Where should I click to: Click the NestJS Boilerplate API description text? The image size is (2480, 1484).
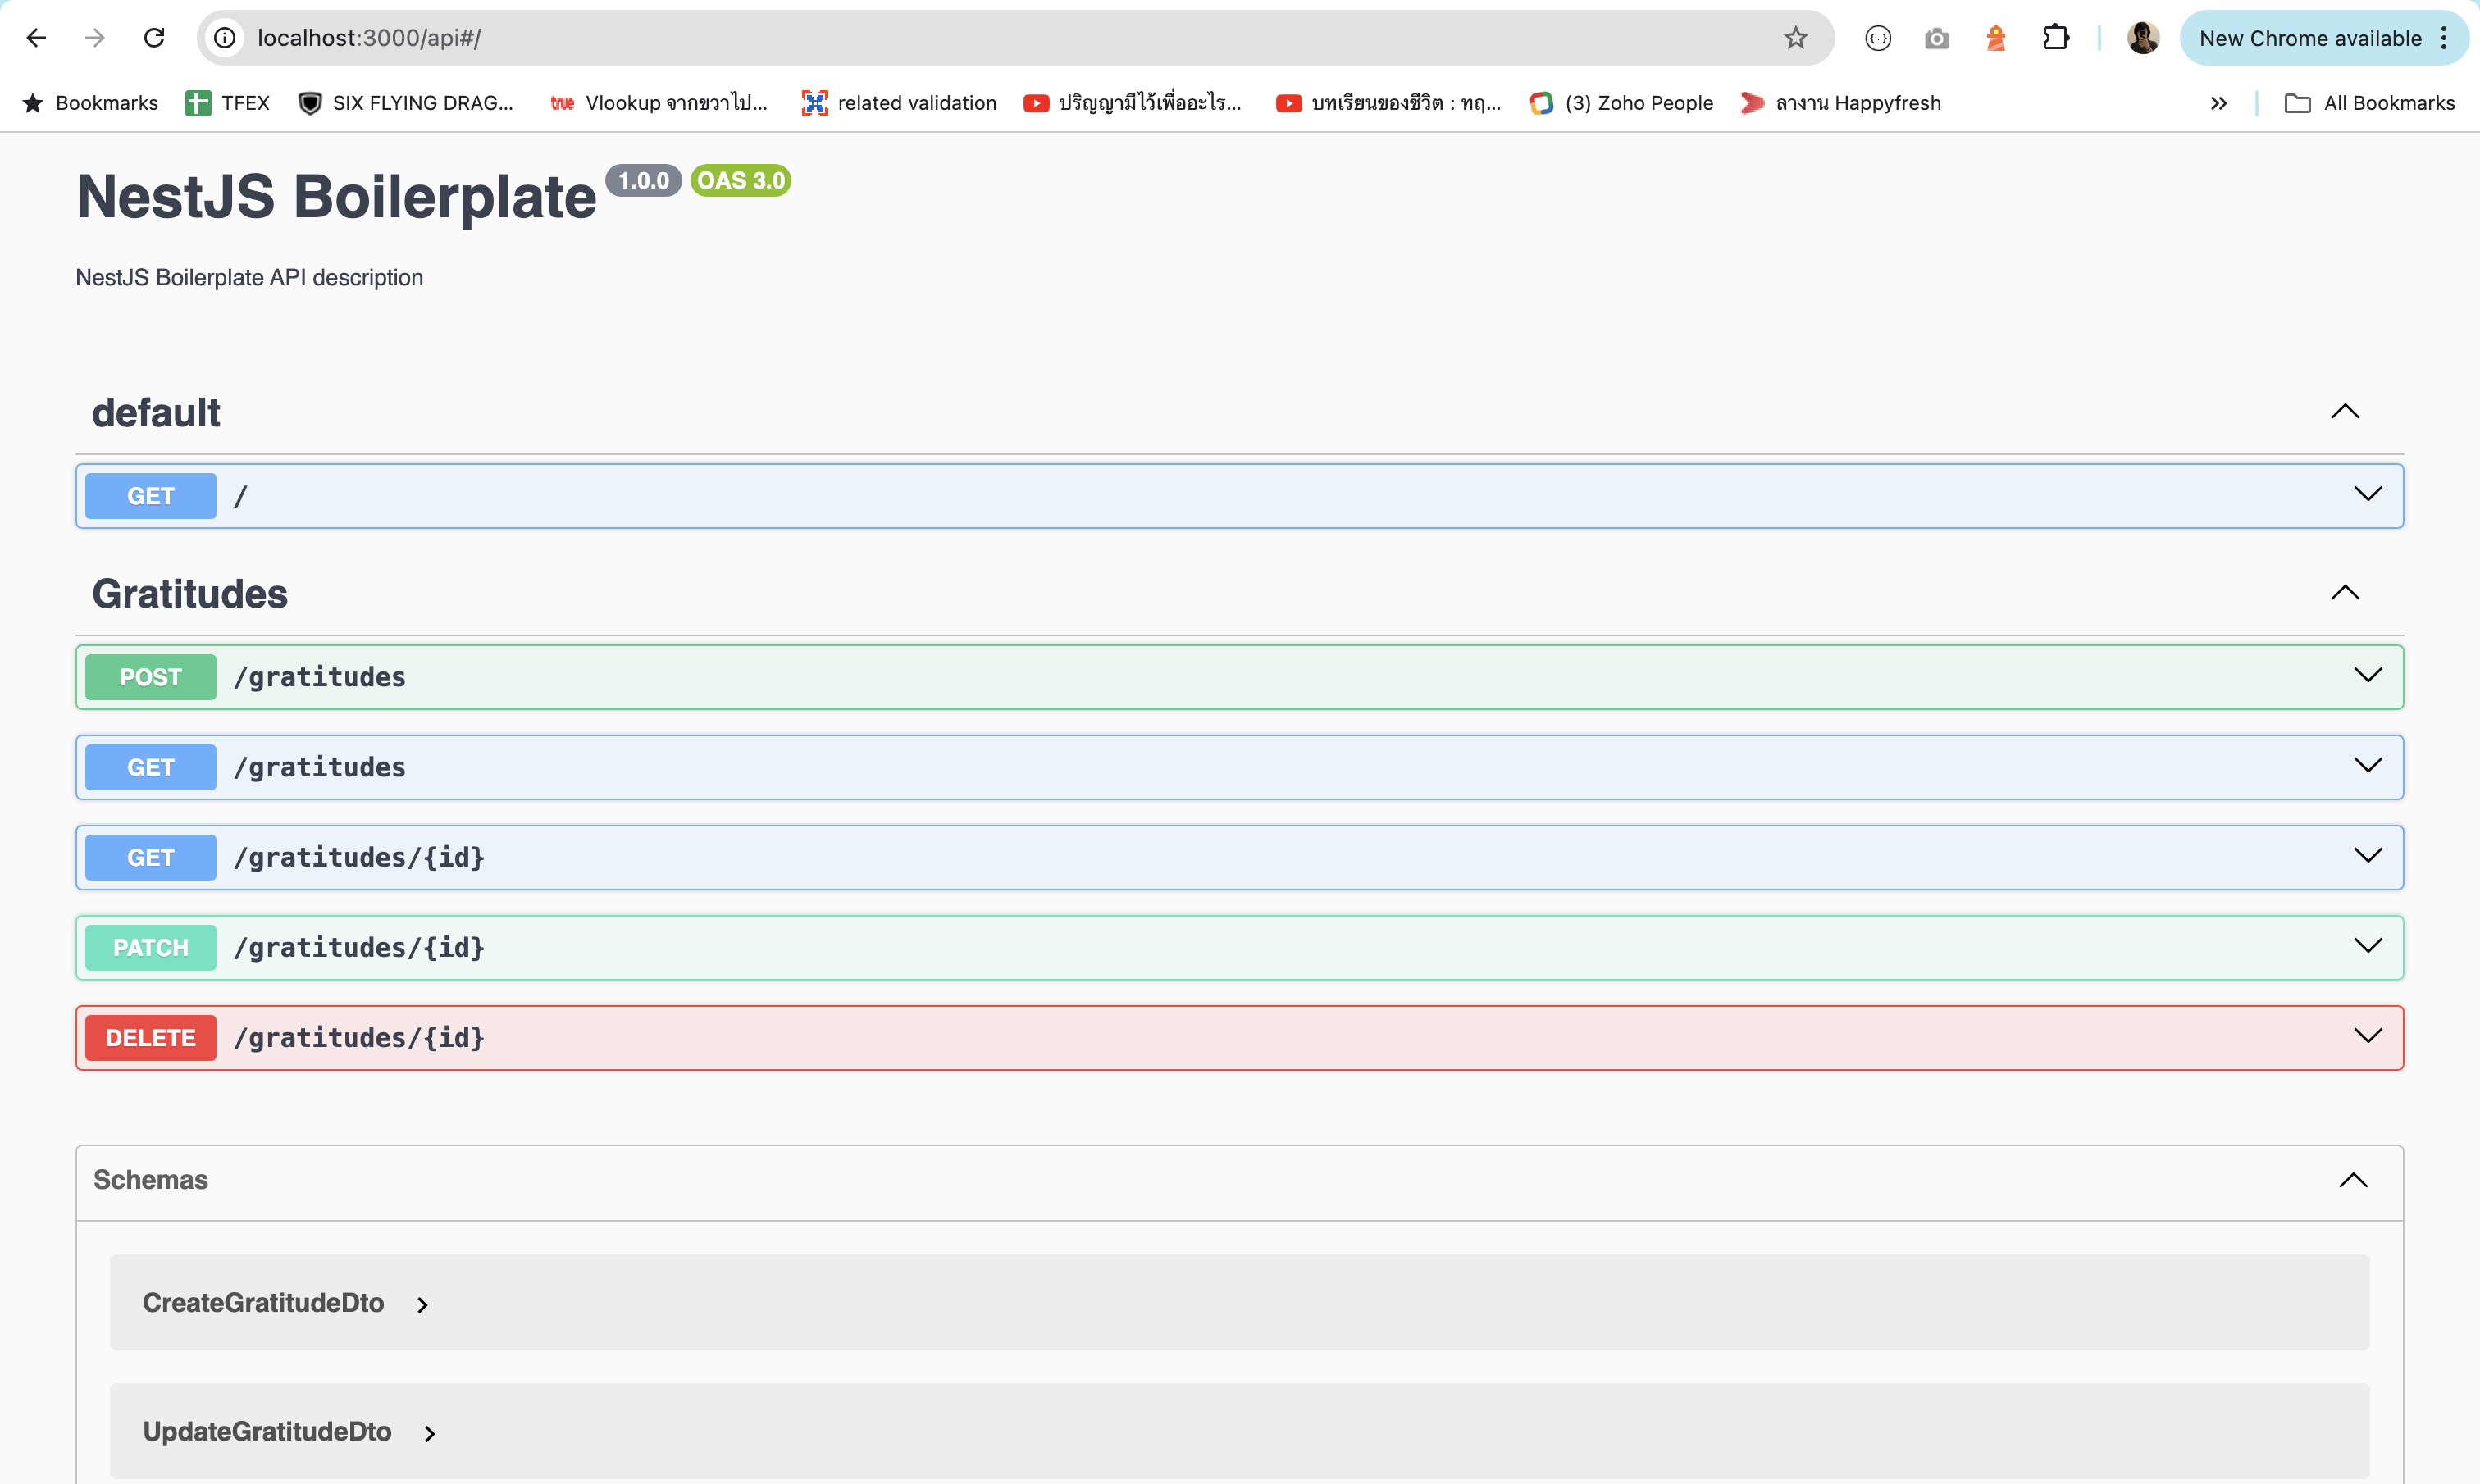(x=249, y=277)
